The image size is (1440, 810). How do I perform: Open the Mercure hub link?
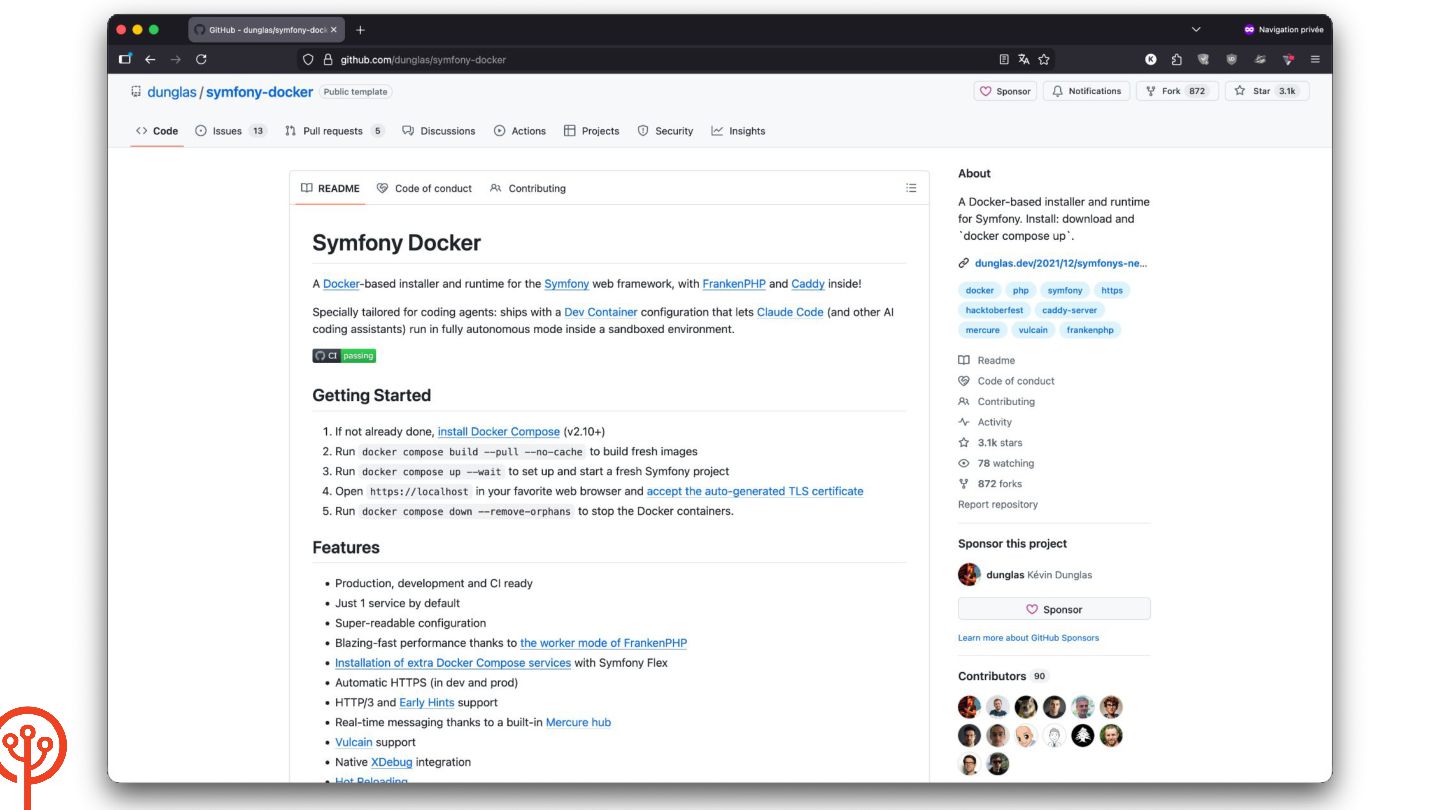click(x=578, y=722)
